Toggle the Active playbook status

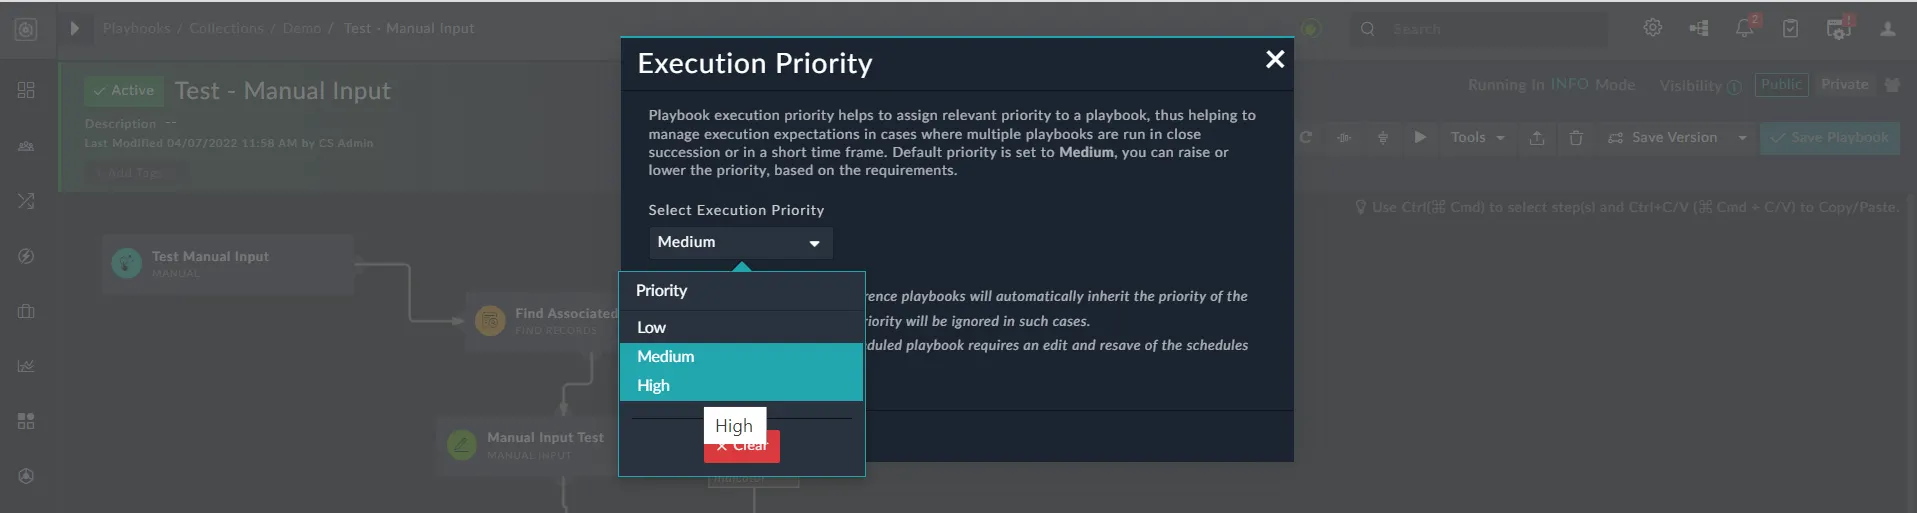124,91
